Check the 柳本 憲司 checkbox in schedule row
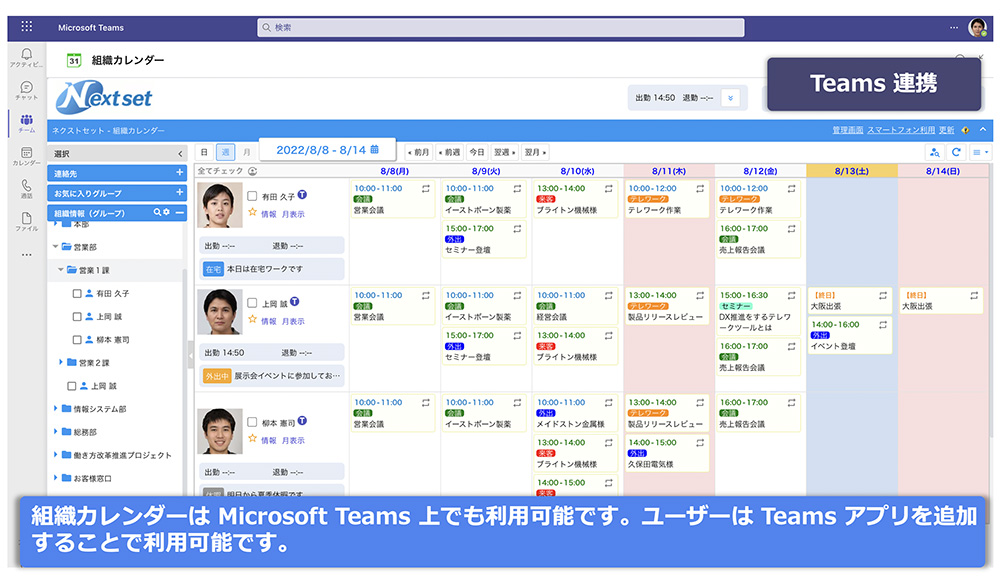Screen dimensions: 1000x576 pyautogui.click(x=252, y=422)
